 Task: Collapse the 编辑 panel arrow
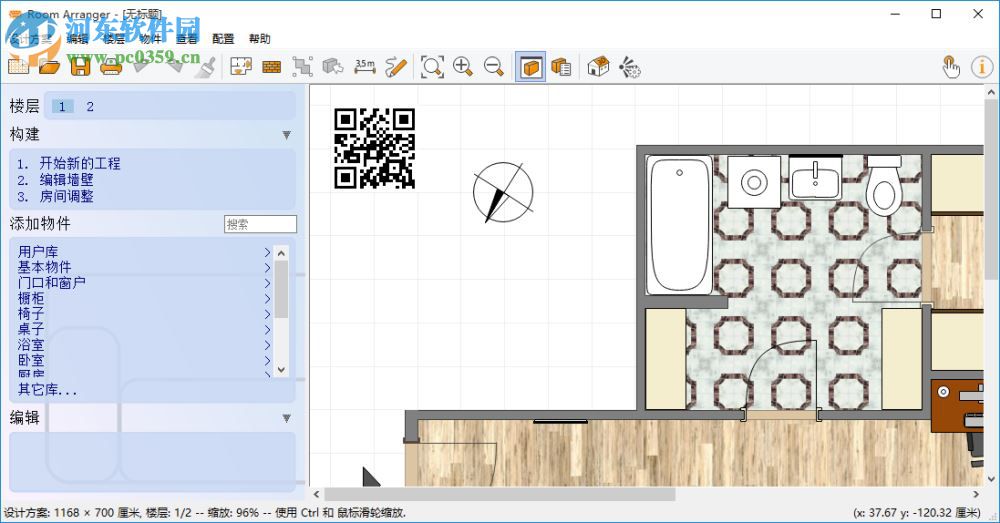tap(286, 418)
